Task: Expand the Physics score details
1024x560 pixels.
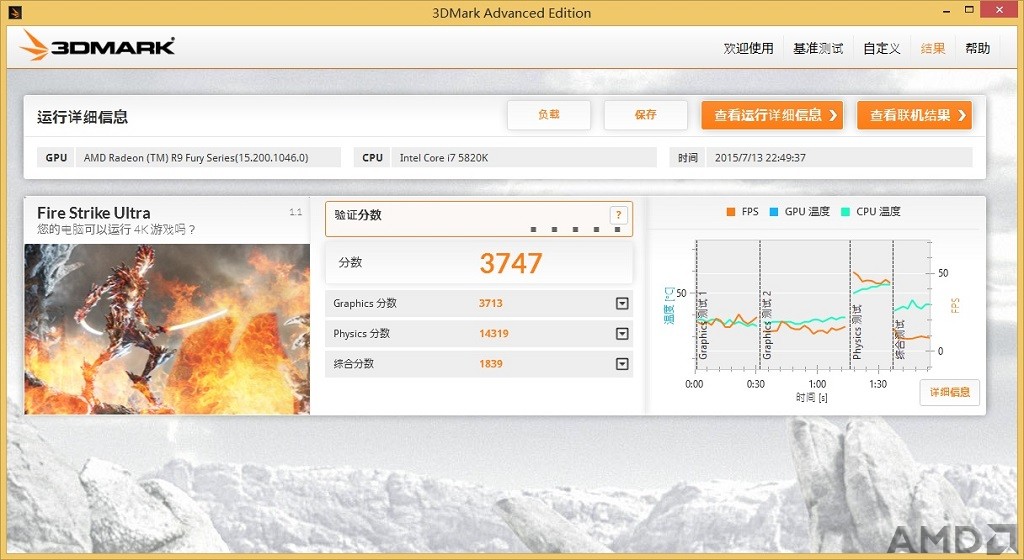Action: pos(622,334)
